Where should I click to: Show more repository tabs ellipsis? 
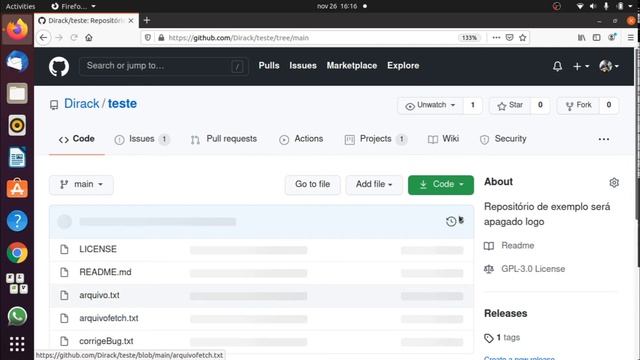click(x=604, y=139)
